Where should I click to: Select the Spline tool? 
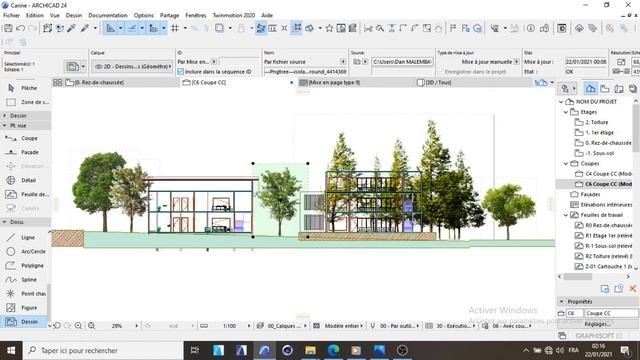[24, 280]
